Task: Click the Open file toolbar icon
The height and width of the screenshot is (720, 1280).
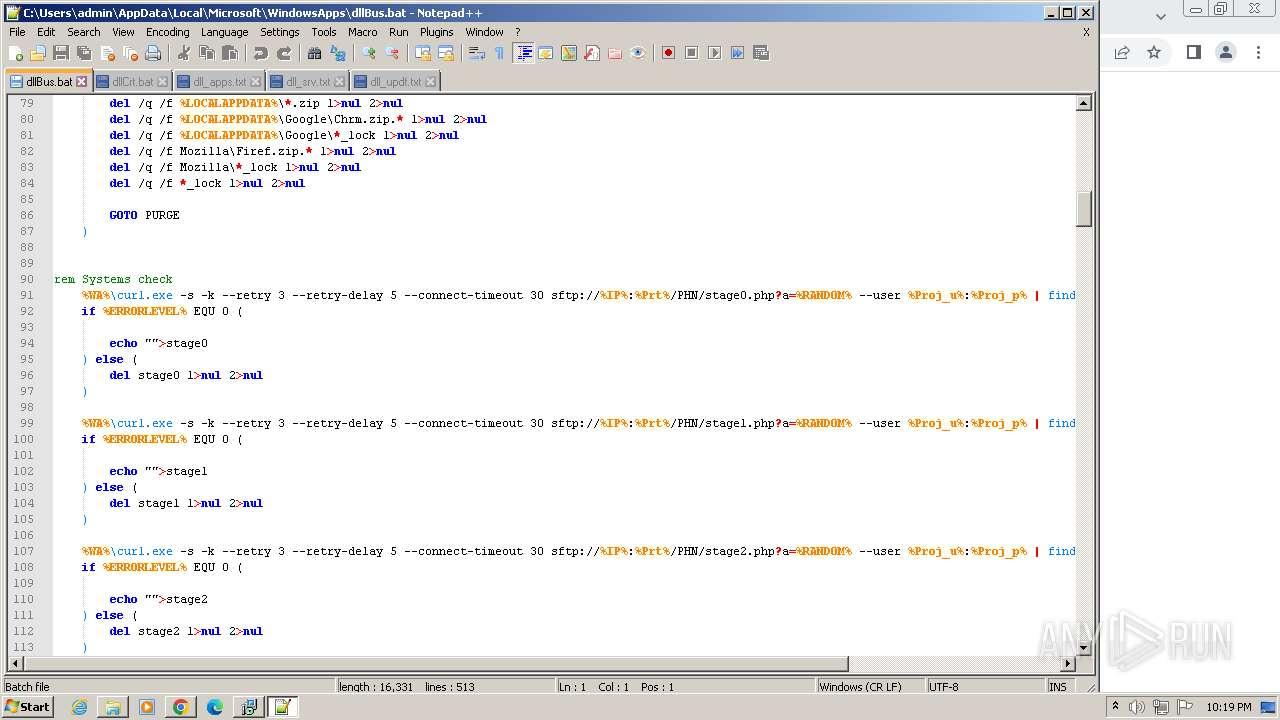Action: (x=38, y=53)
